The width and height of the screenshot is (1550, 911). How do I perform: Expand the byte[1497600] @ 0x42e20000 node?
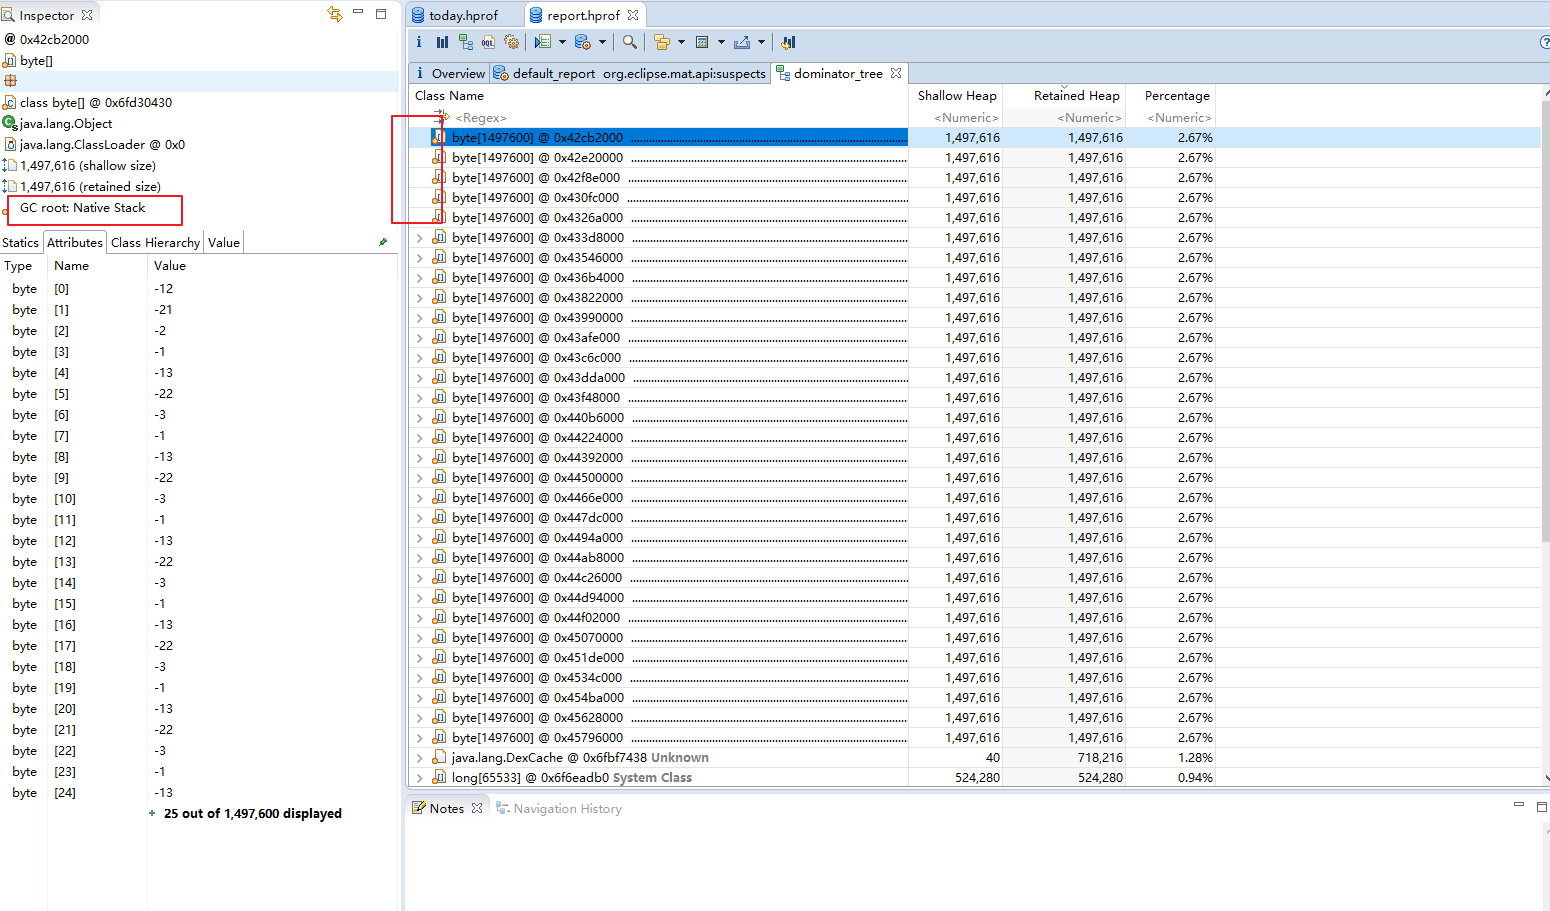click(419, 157)
